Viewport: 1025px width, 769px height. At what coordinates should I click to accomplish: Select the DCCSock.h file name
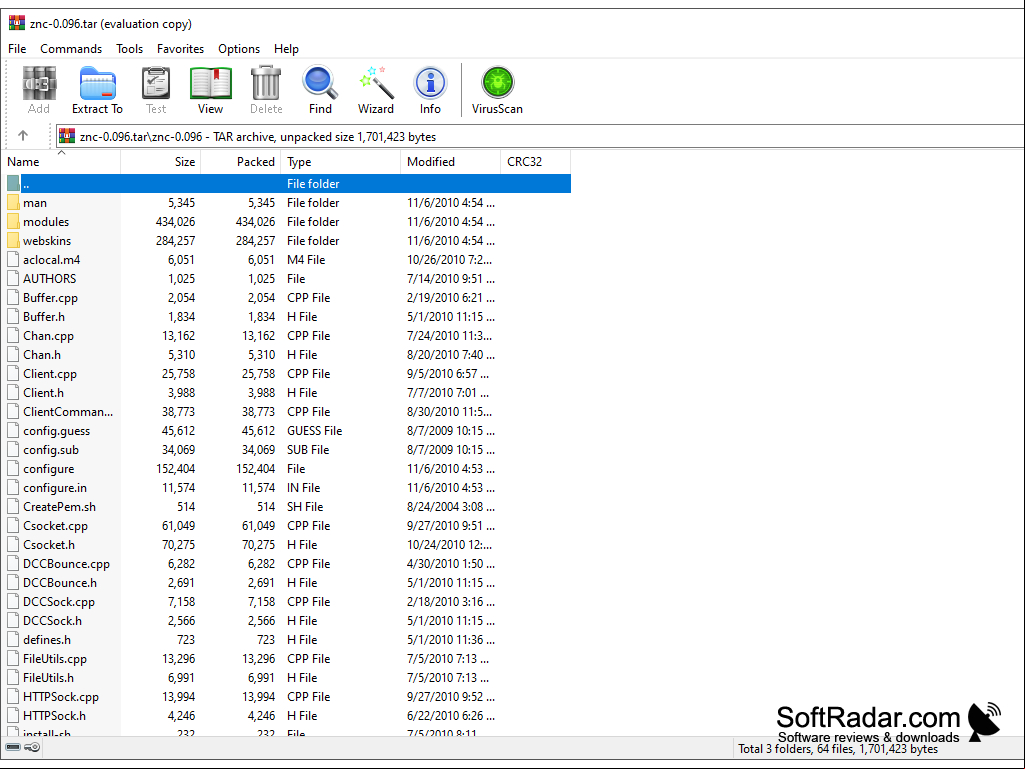[x=52, y=621]
